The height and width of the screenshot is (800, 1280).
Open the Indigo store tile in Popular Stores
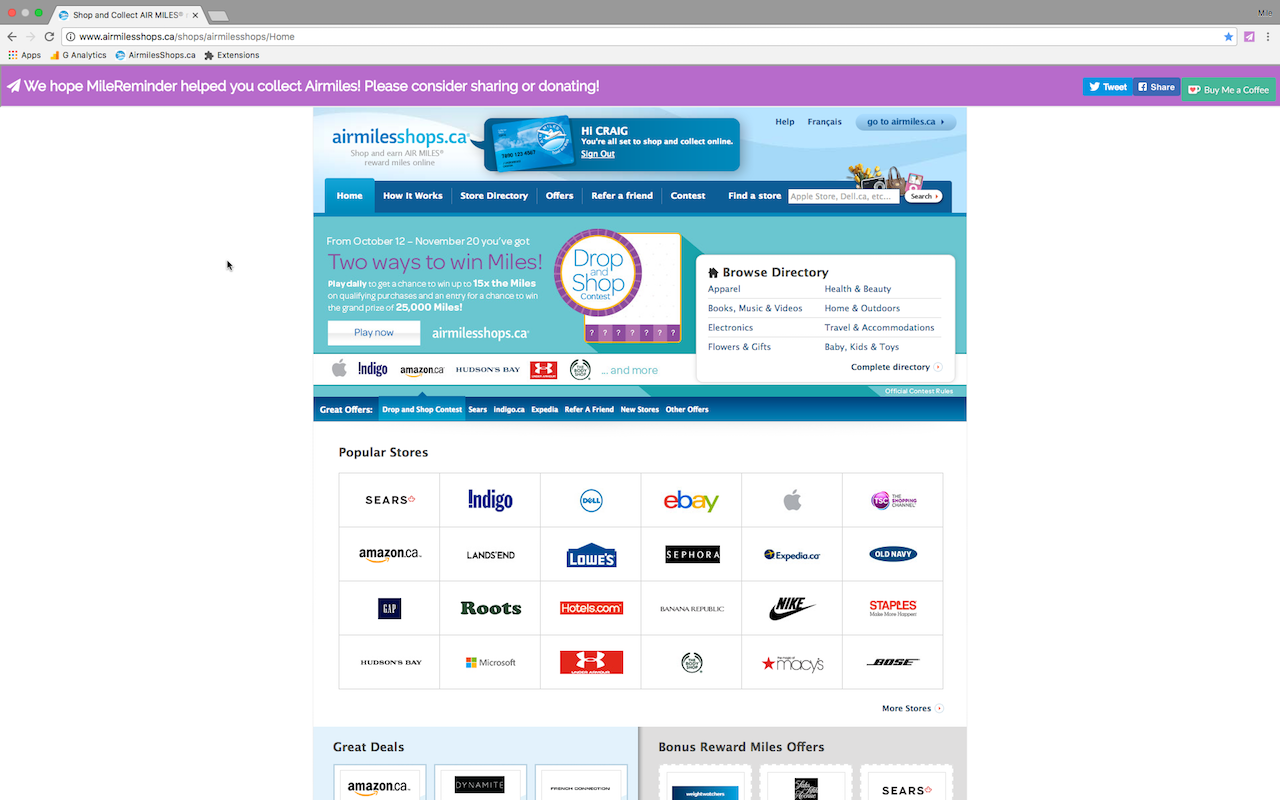(x=490, y=500)
